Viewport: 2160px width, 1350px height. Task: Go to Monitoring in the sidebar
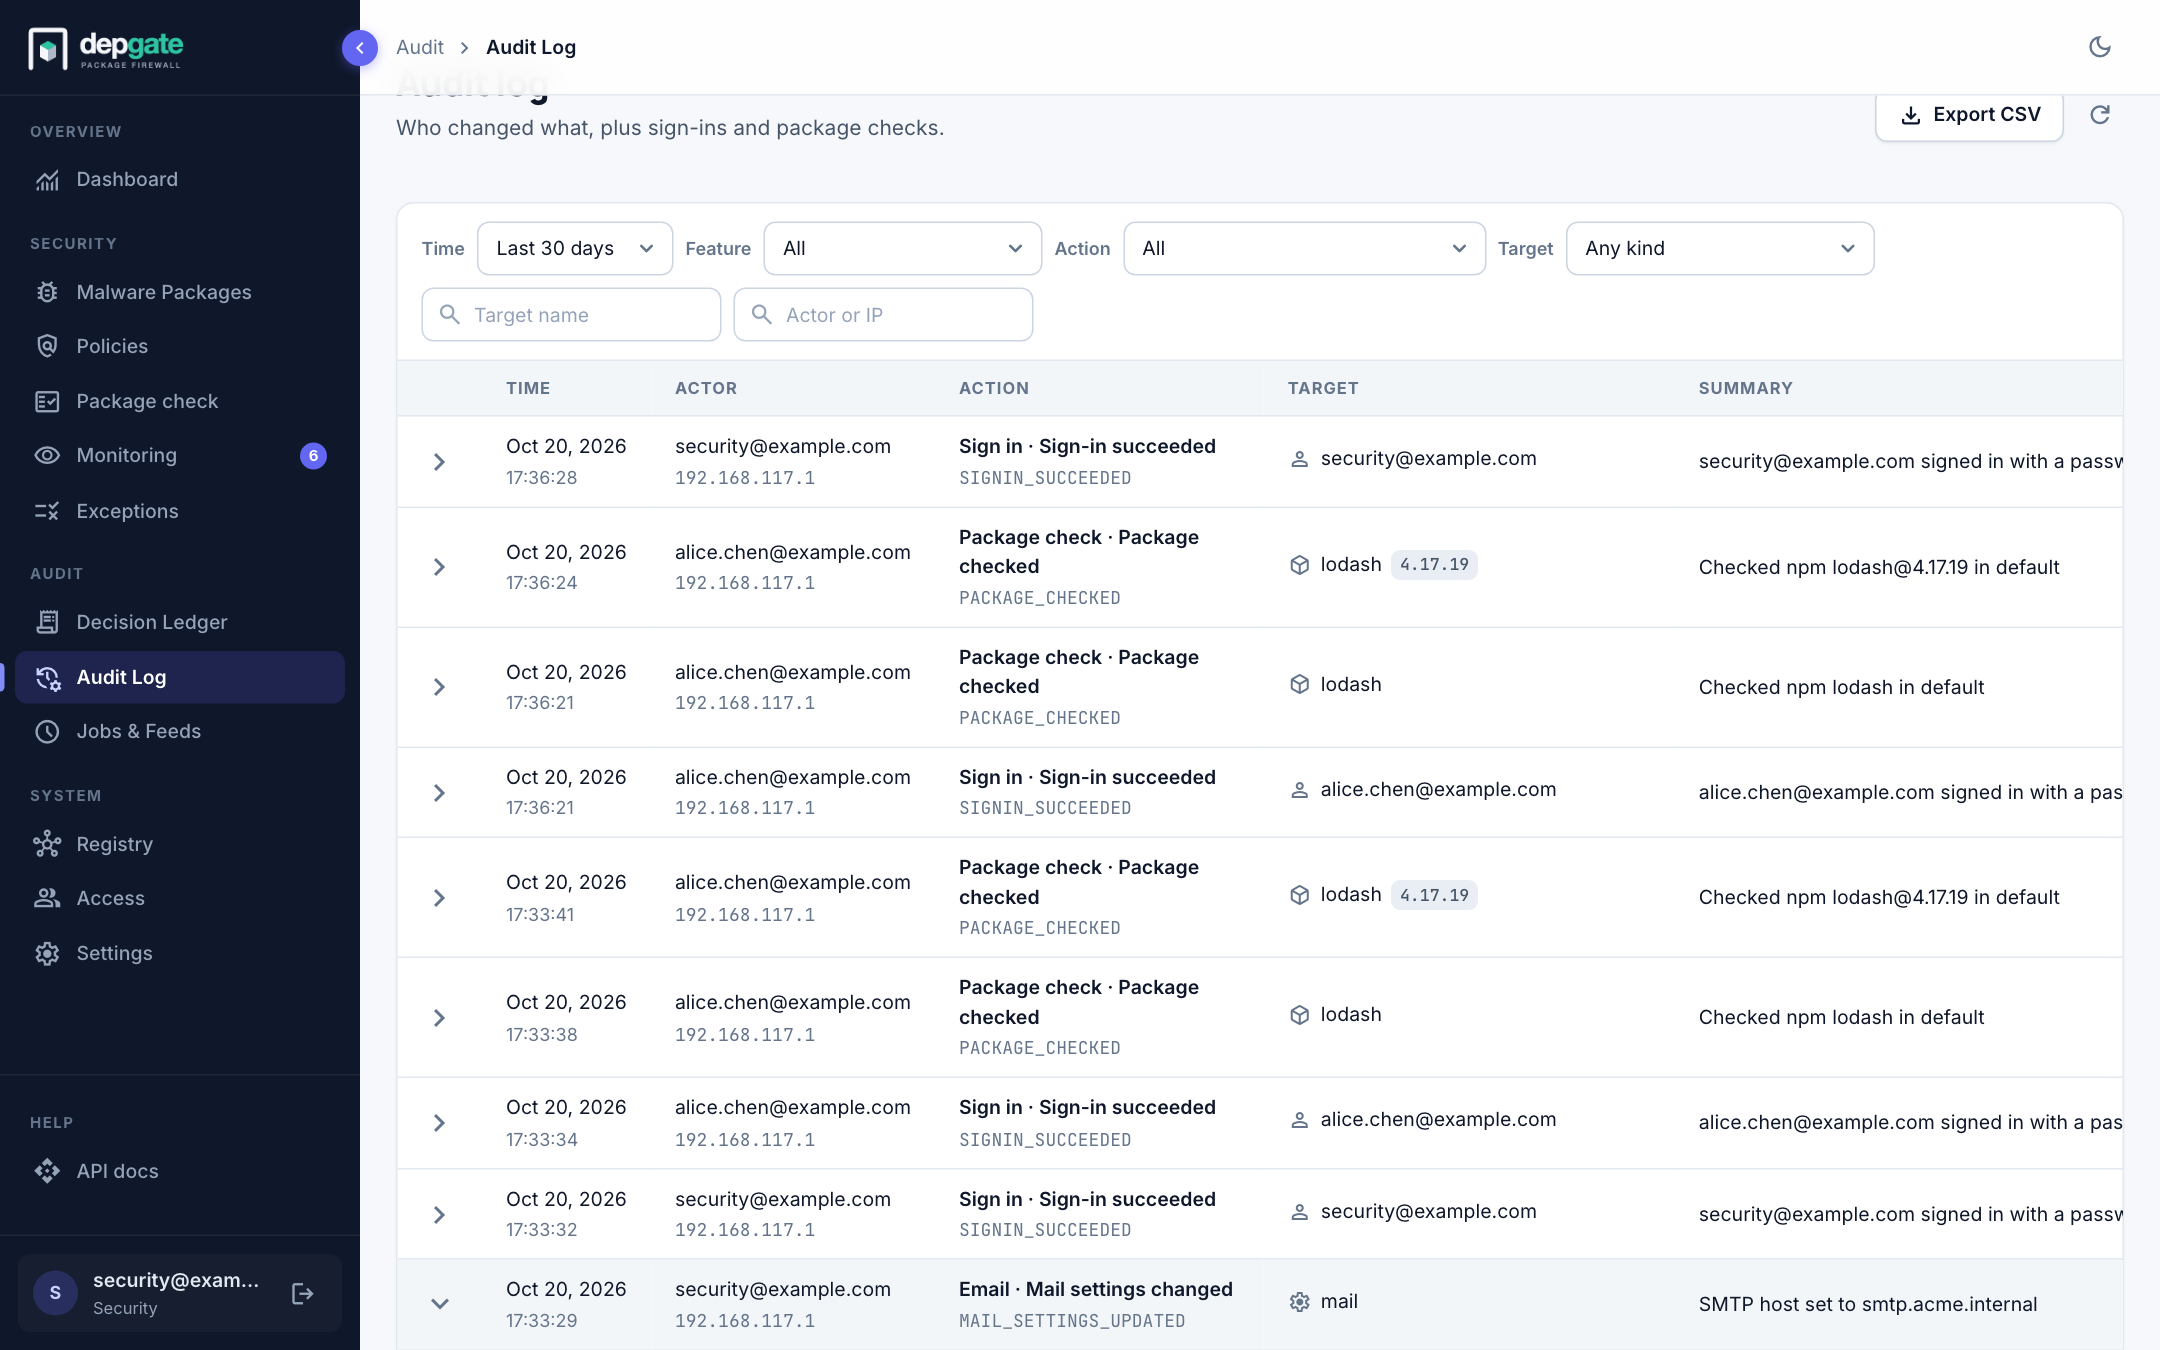click(180, 455)
